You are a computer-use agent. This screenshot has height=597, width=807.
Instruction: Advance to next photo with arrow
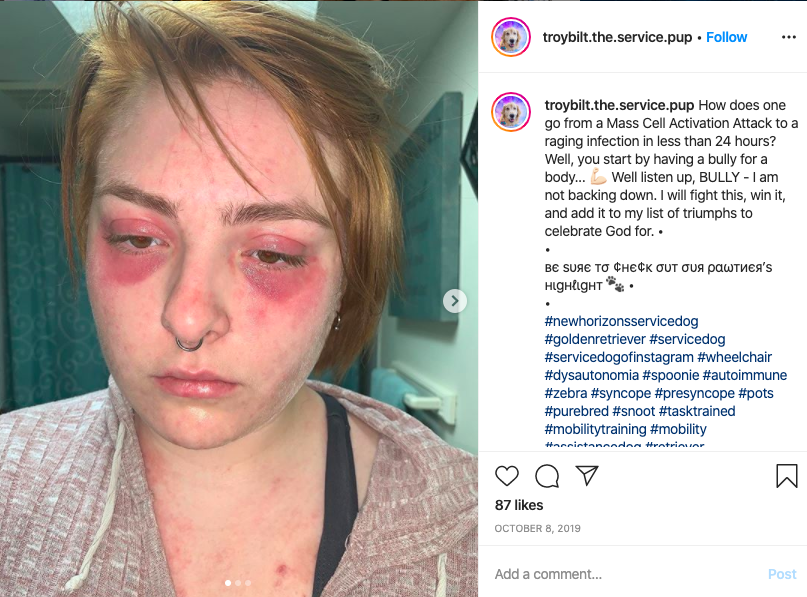pyautogui.click(x=455, y=301)
